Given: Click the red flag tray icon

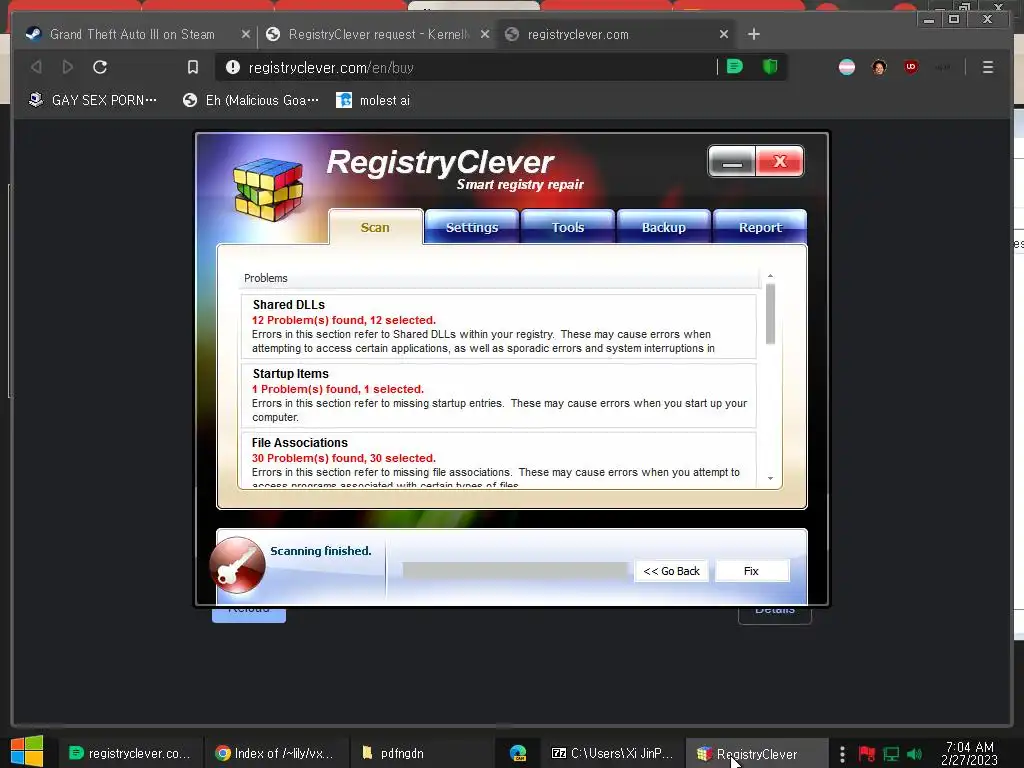Looking at the screenshot, I should 867,754.
